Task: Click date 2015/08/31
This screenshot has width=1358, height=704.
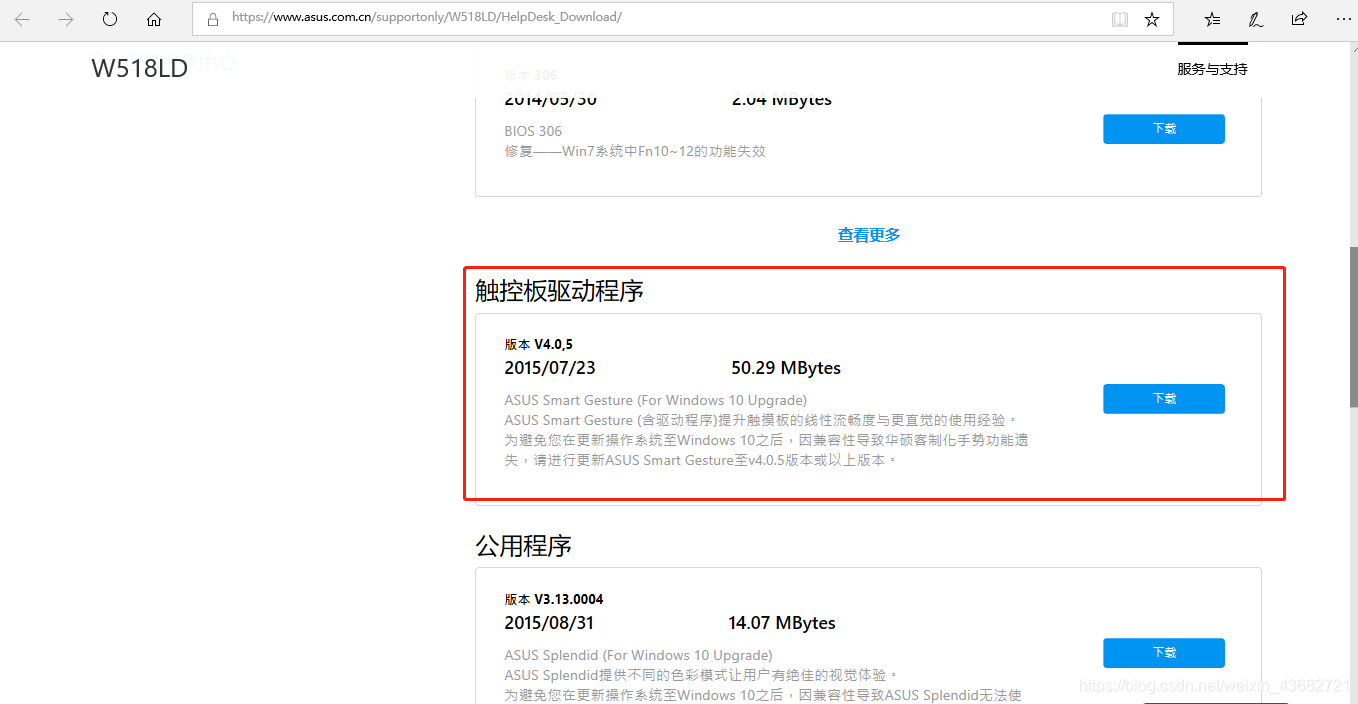Action: [549, 623]
